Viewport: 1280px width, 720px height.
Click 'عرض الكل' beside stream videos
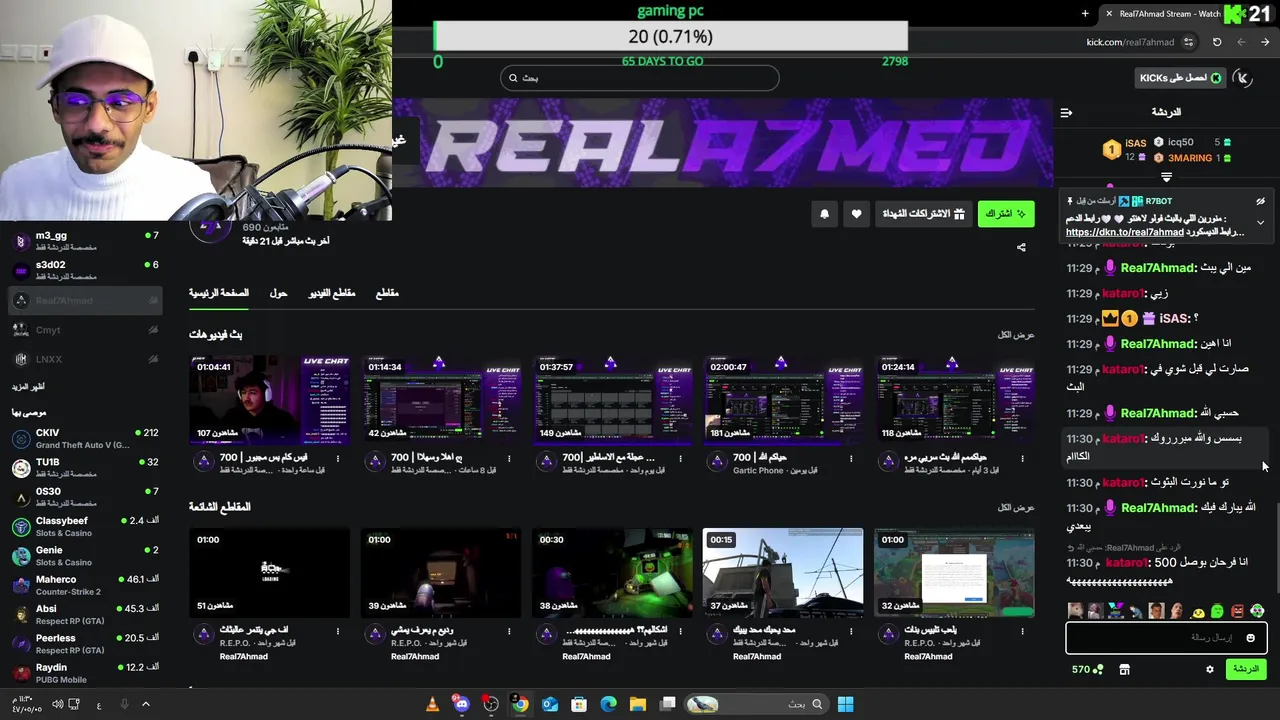point(1016,335)
